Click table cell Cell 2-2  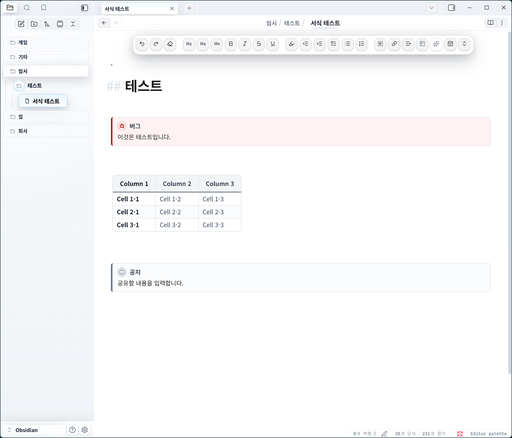(x=177, y=212)
